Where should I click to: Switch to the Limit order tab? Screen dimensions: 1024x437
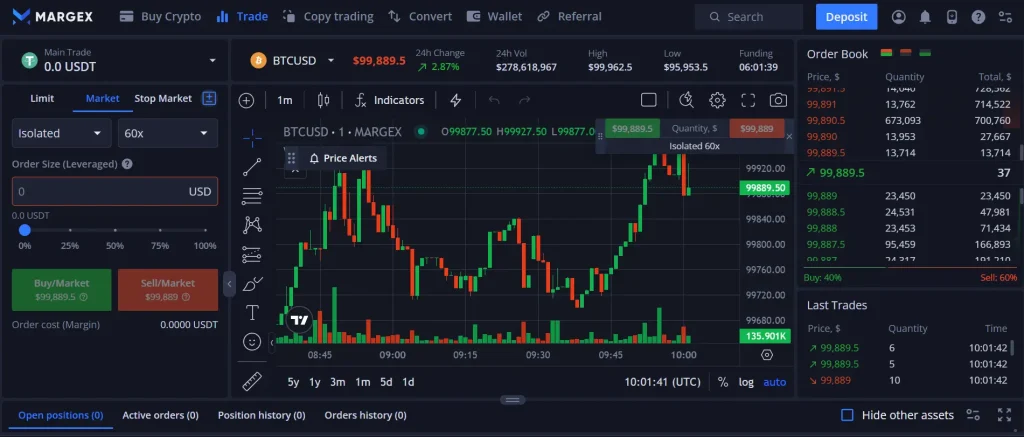pos(42,98)
